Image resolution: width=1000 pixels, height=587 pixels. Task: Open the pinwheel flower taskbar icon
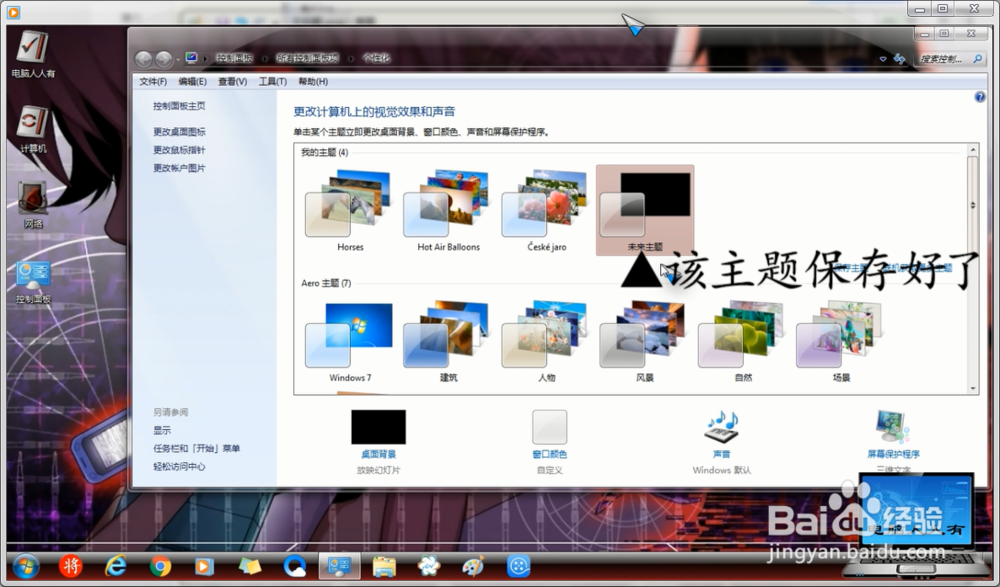(429, 566)
